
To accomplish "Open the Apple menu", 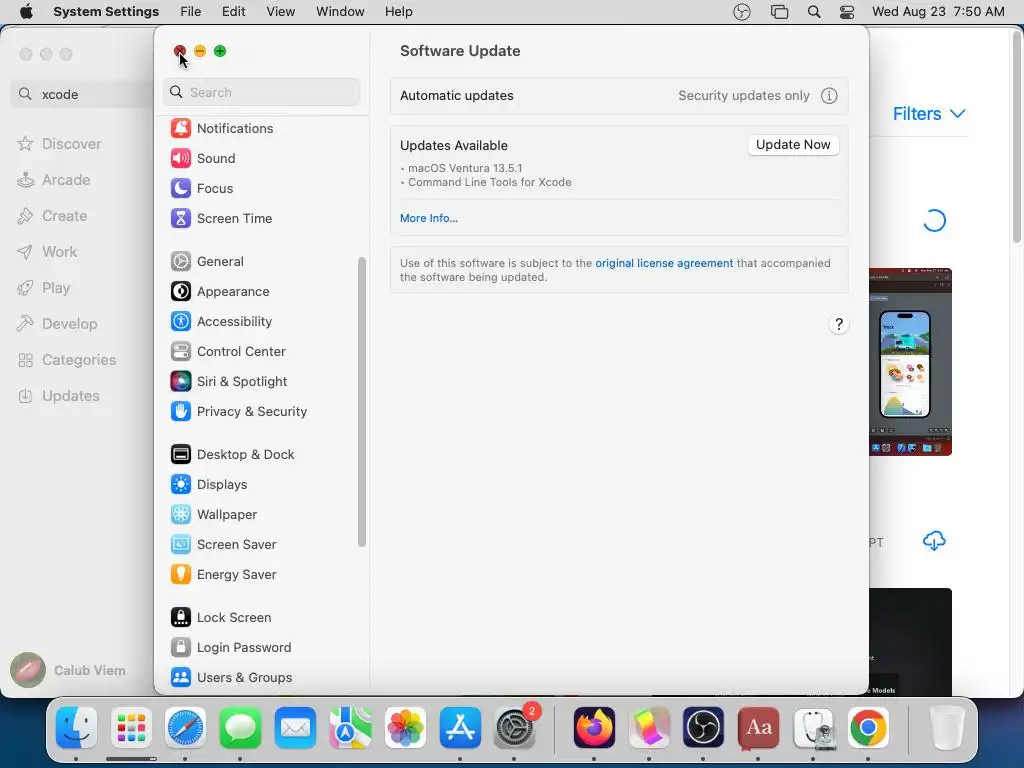I will click(x=26, y=12).
